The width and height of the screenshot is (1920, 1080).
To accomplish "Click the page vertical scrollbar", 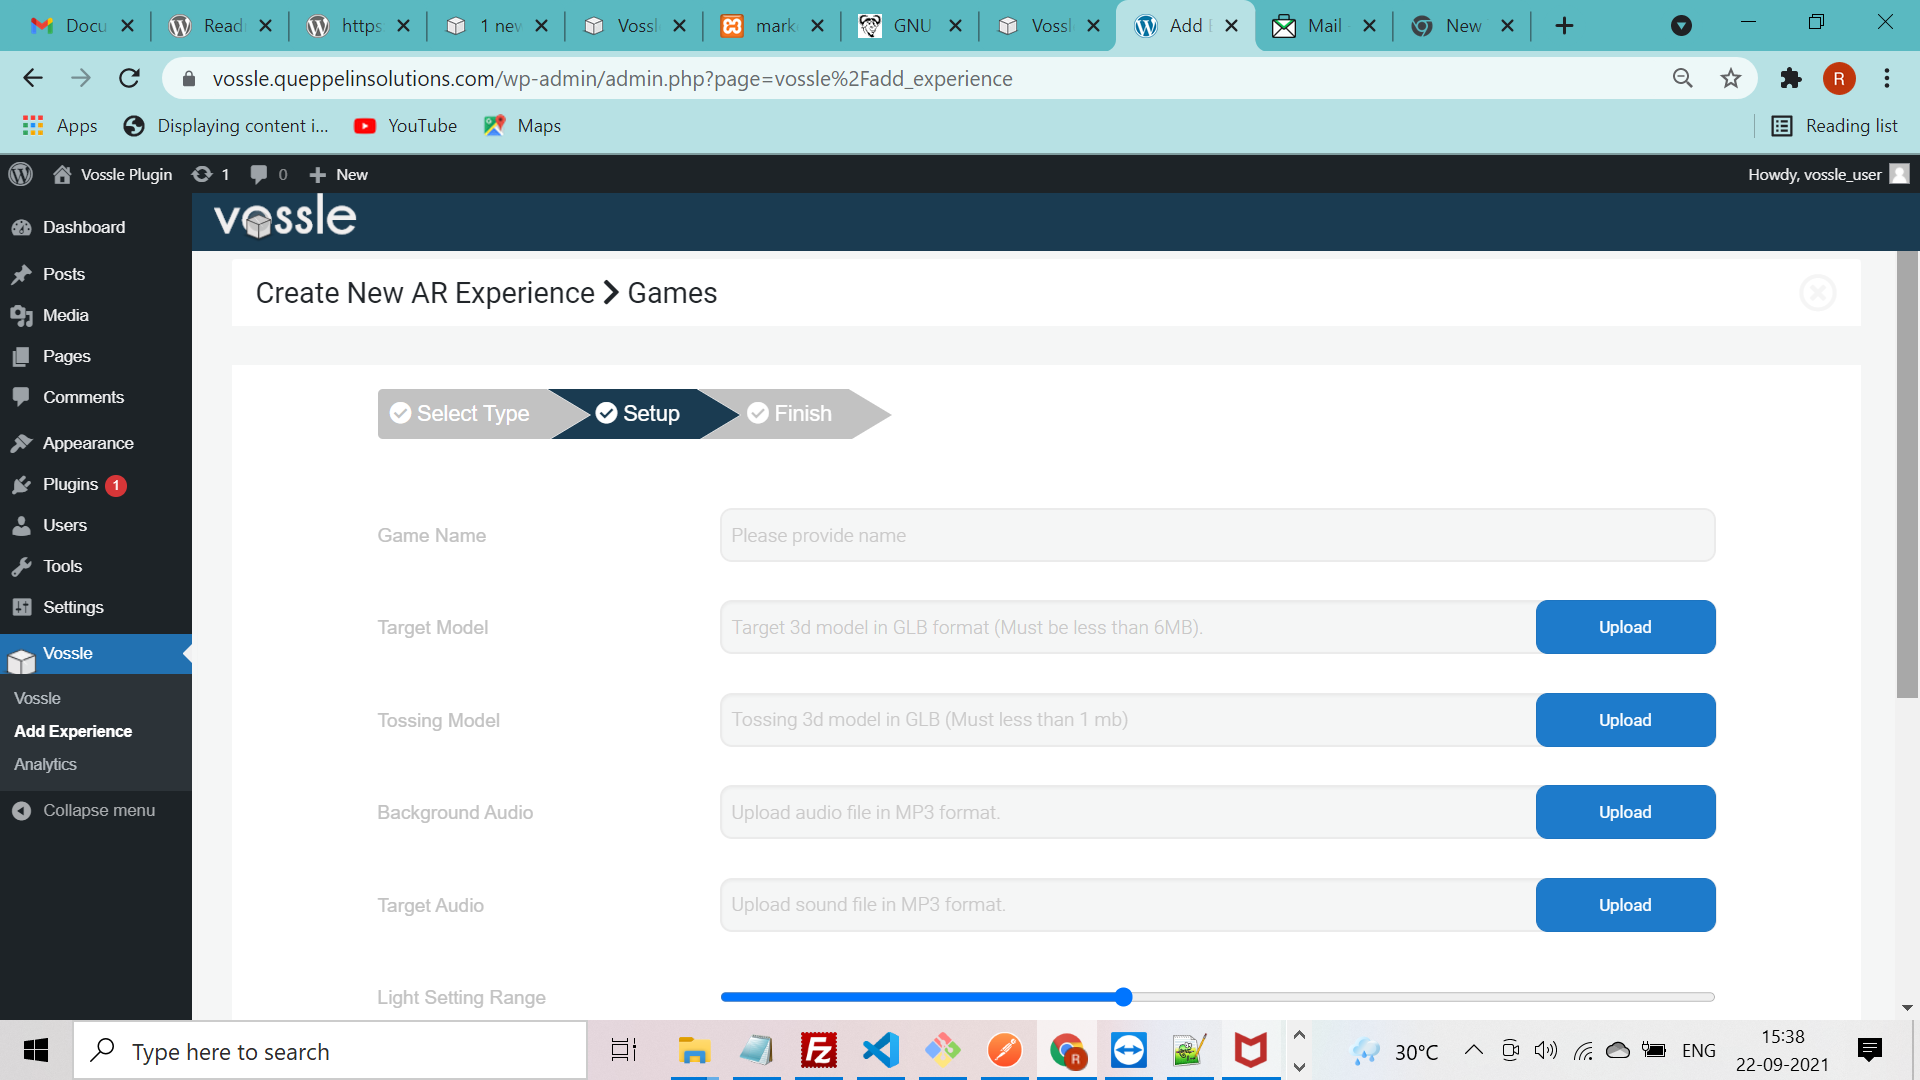I will point(1907,475).
